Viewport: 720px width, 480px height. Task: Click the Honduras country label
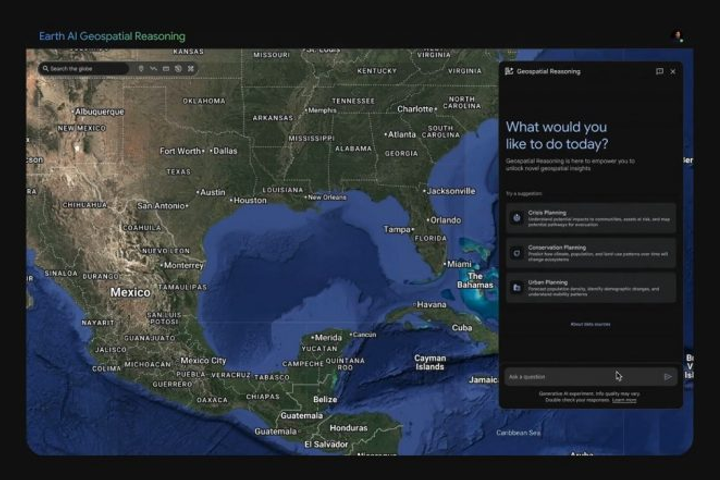click(x=349, y=428)
